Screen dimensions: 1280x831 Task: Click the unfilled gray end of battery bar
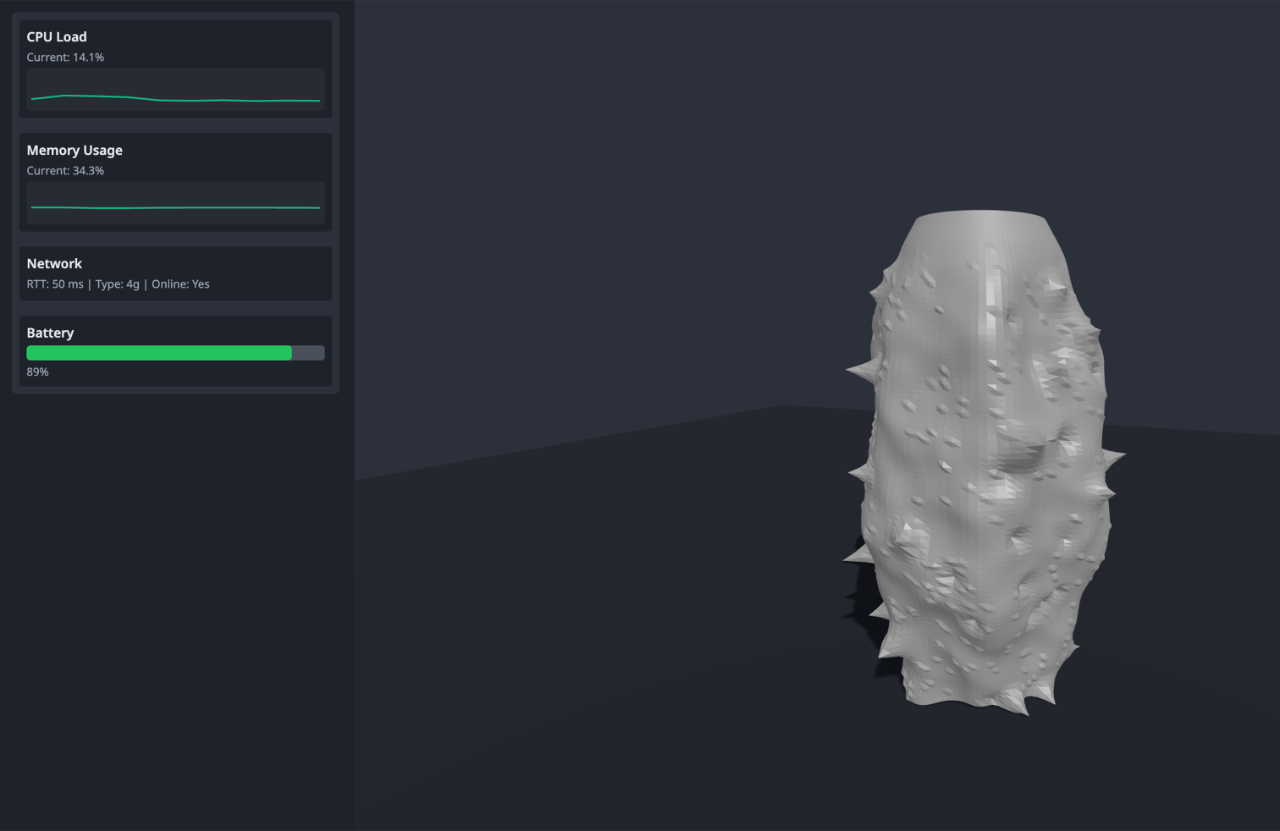pyautogui.click(x=308, y=353)
